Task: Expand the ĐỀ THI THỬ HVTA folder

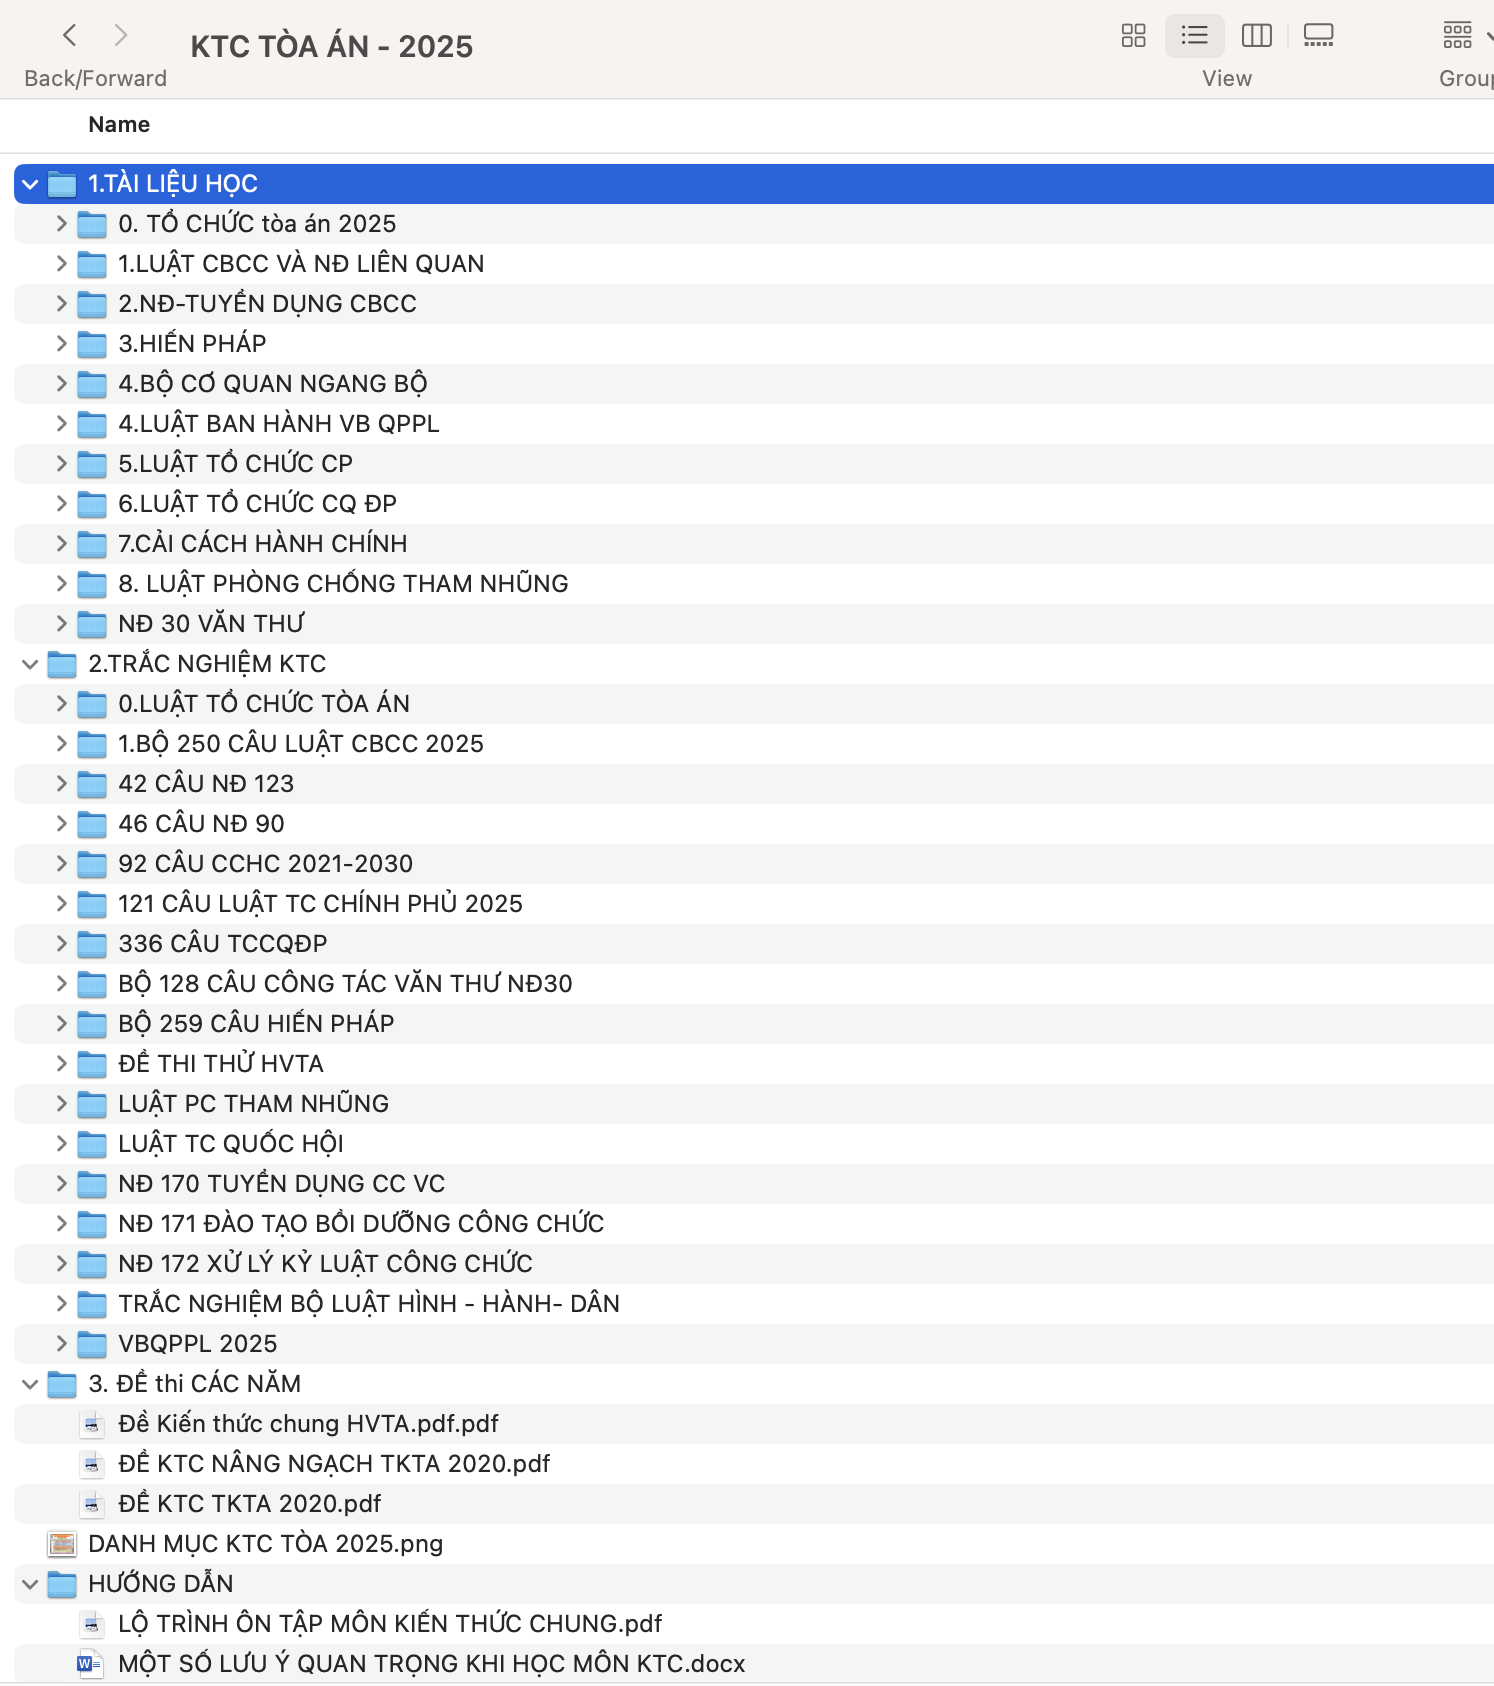Action: (61, 1064)
